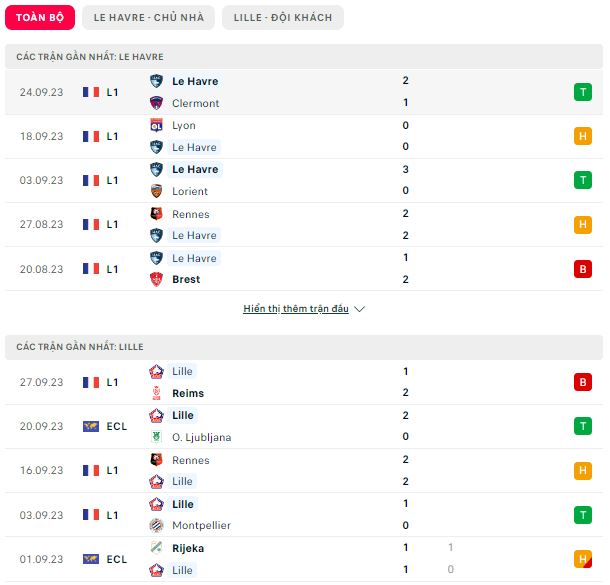610x585 pixels.
Task: Select the Toàn Bộ tab
Action: (x=40, y=18)
